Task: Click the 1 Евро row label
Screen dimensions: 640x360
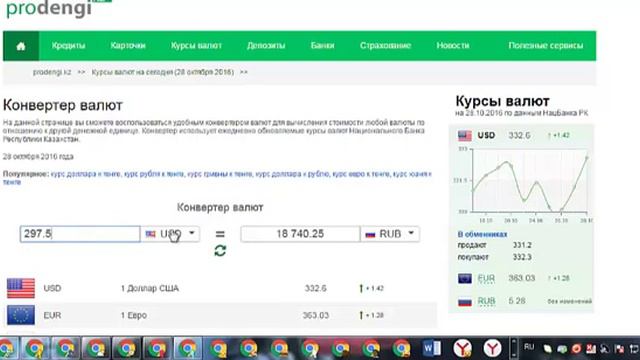Action: [134, 316]
